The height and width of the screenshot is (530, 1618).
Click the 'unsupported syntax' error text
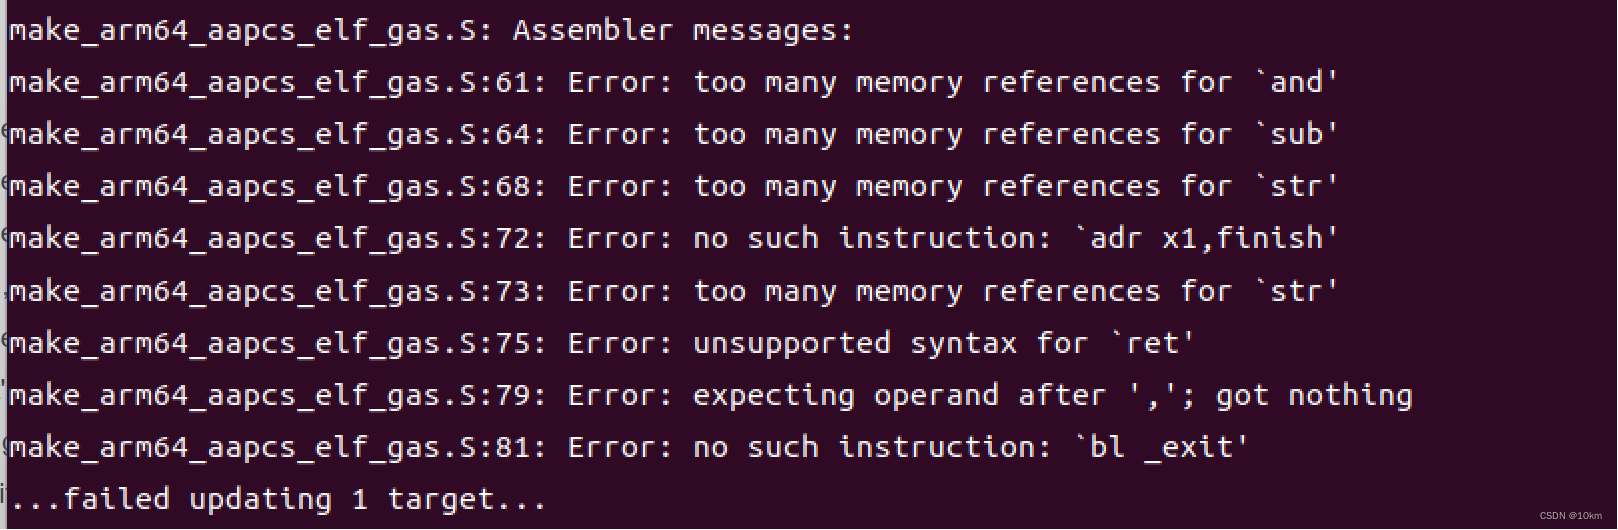pyautogui.click(x=855, y=343)
